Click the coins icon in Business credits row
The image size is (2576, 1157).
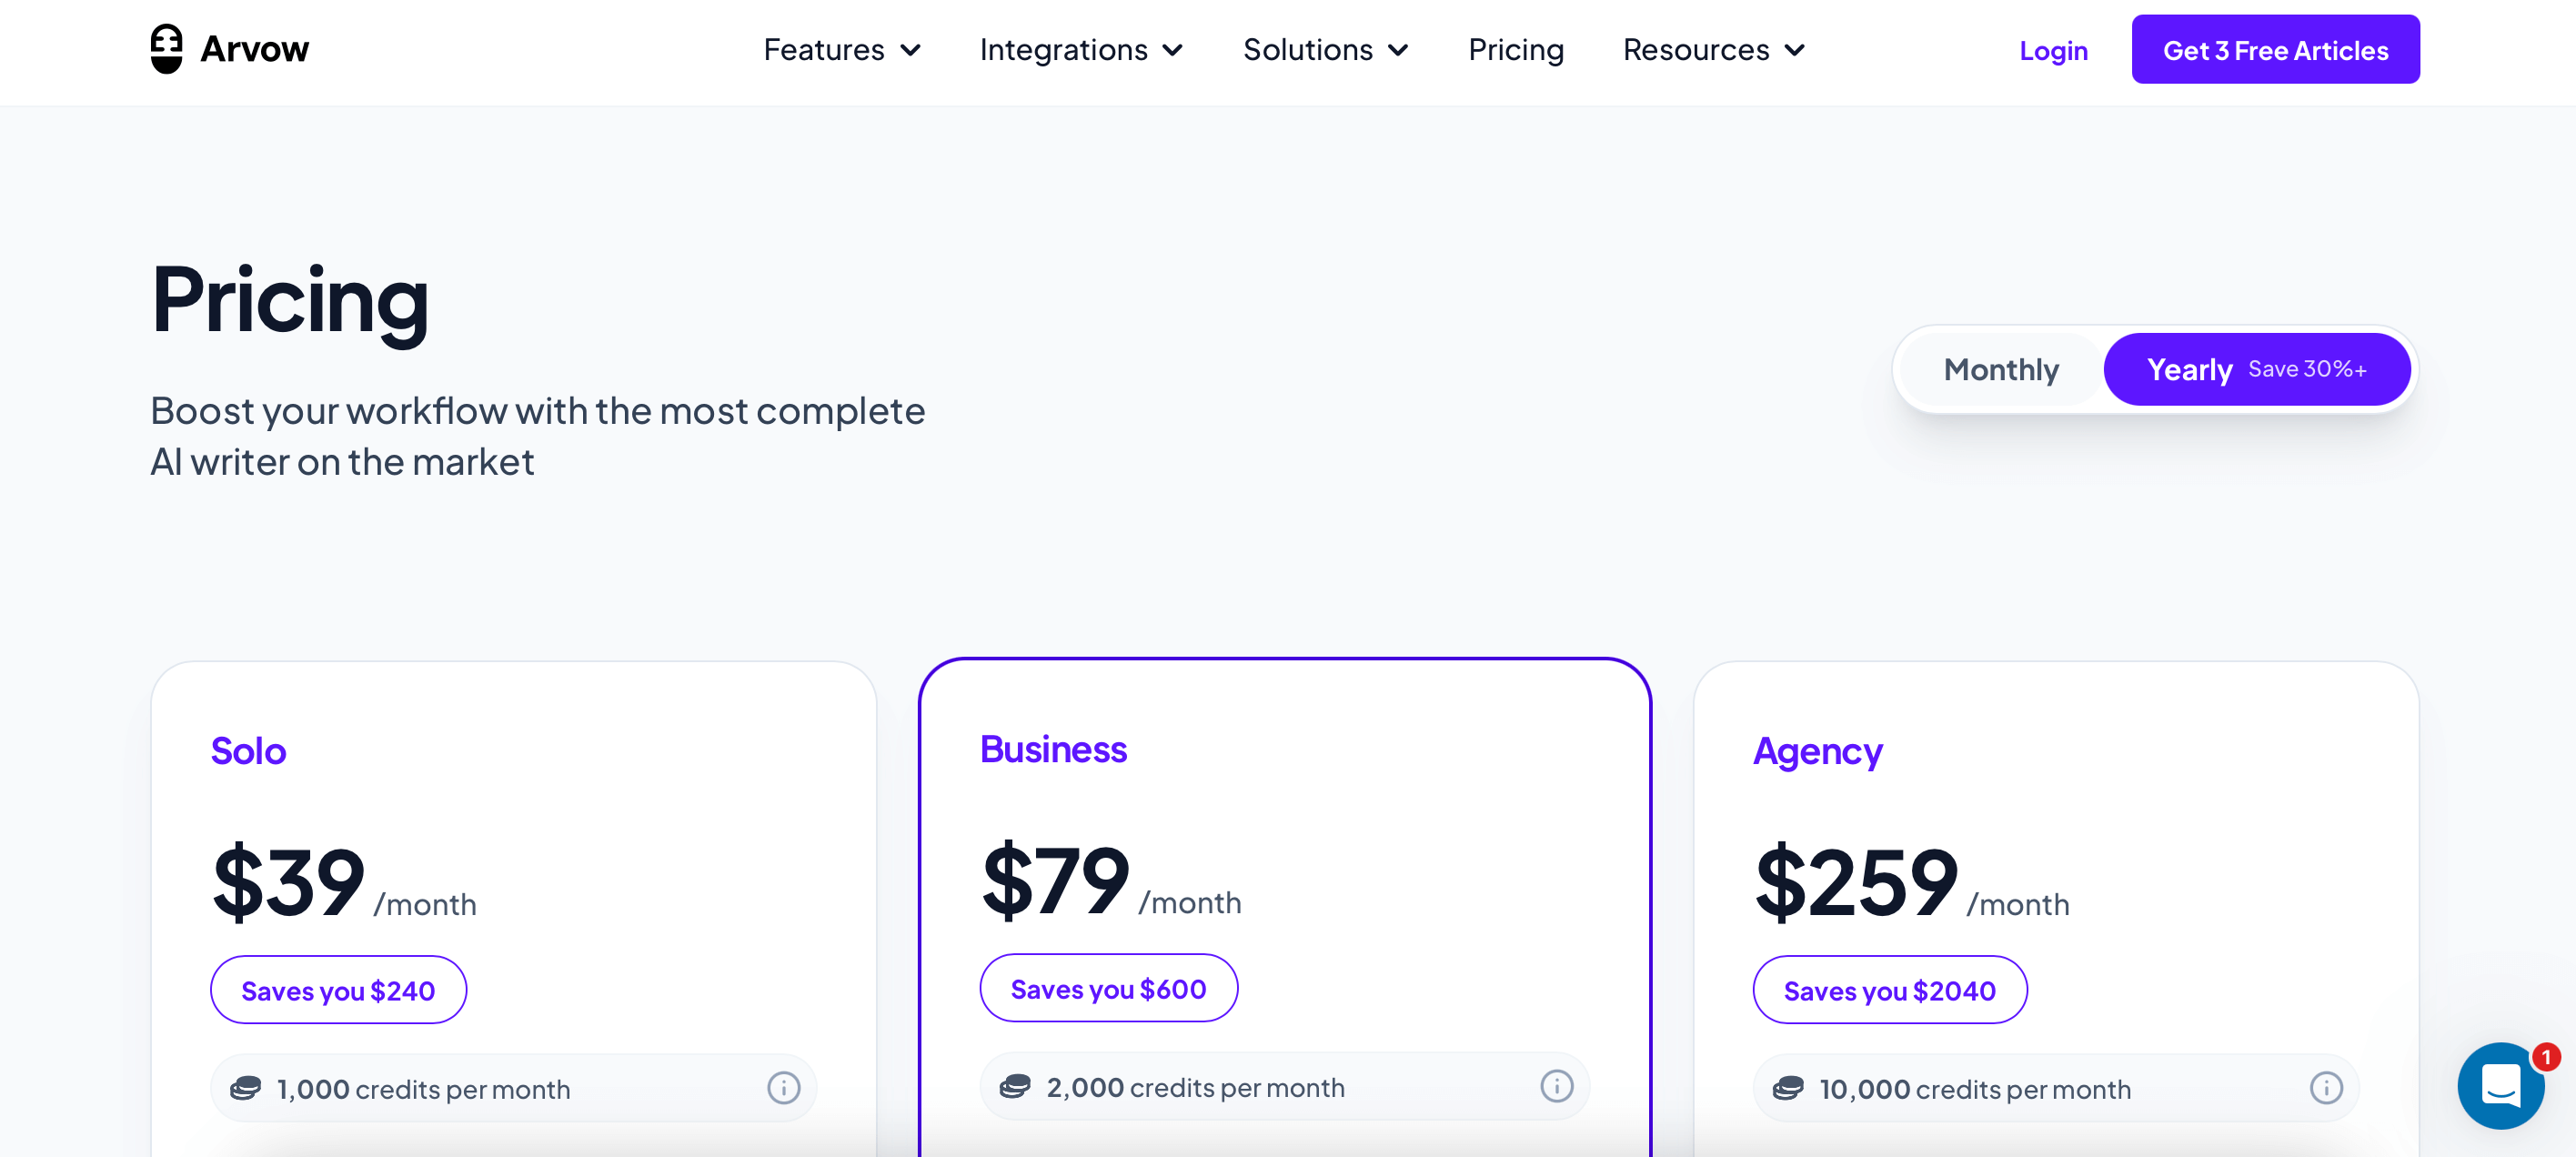coord(1015,1086)
